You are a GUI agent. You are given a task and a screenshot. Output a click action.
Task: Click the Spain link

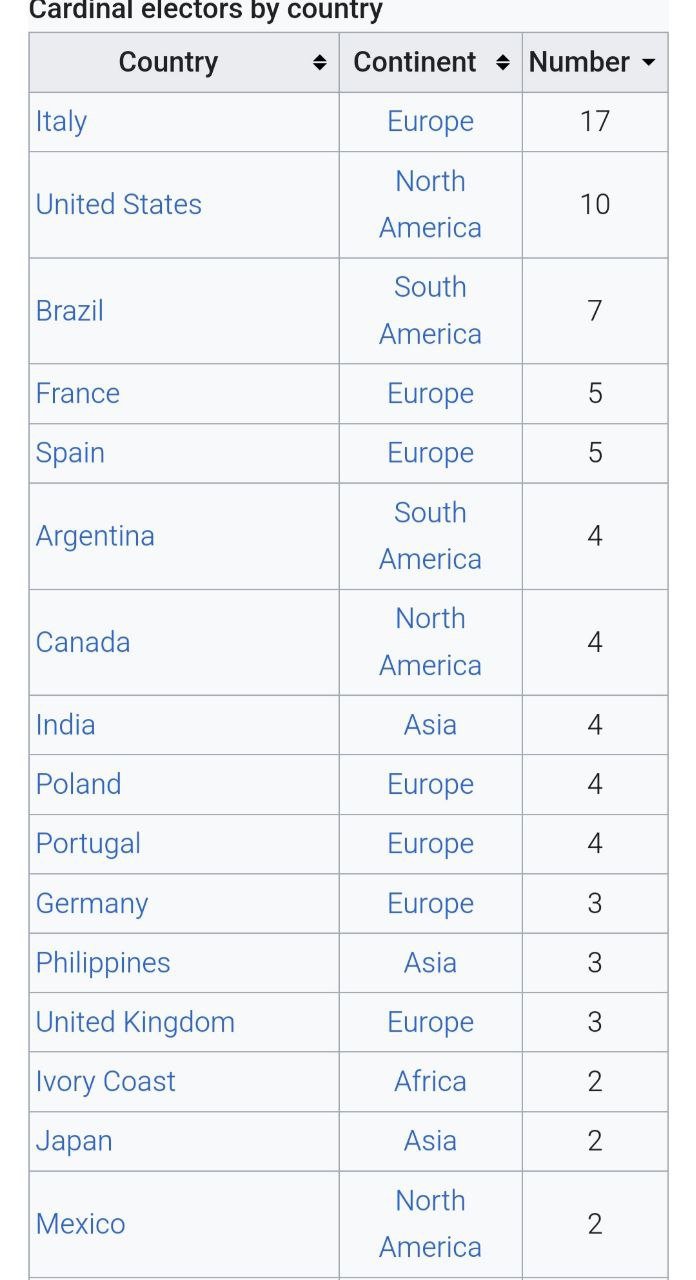pos(70,453)
